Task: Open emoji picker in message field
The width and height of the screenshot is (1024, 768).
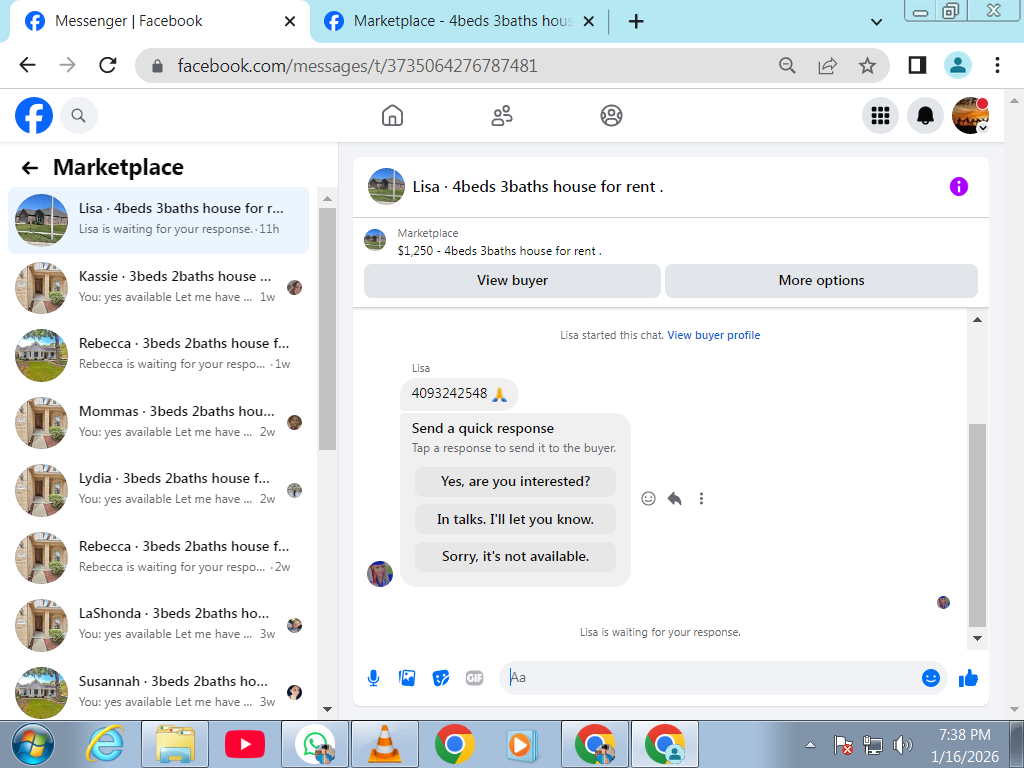Action: 931,678
